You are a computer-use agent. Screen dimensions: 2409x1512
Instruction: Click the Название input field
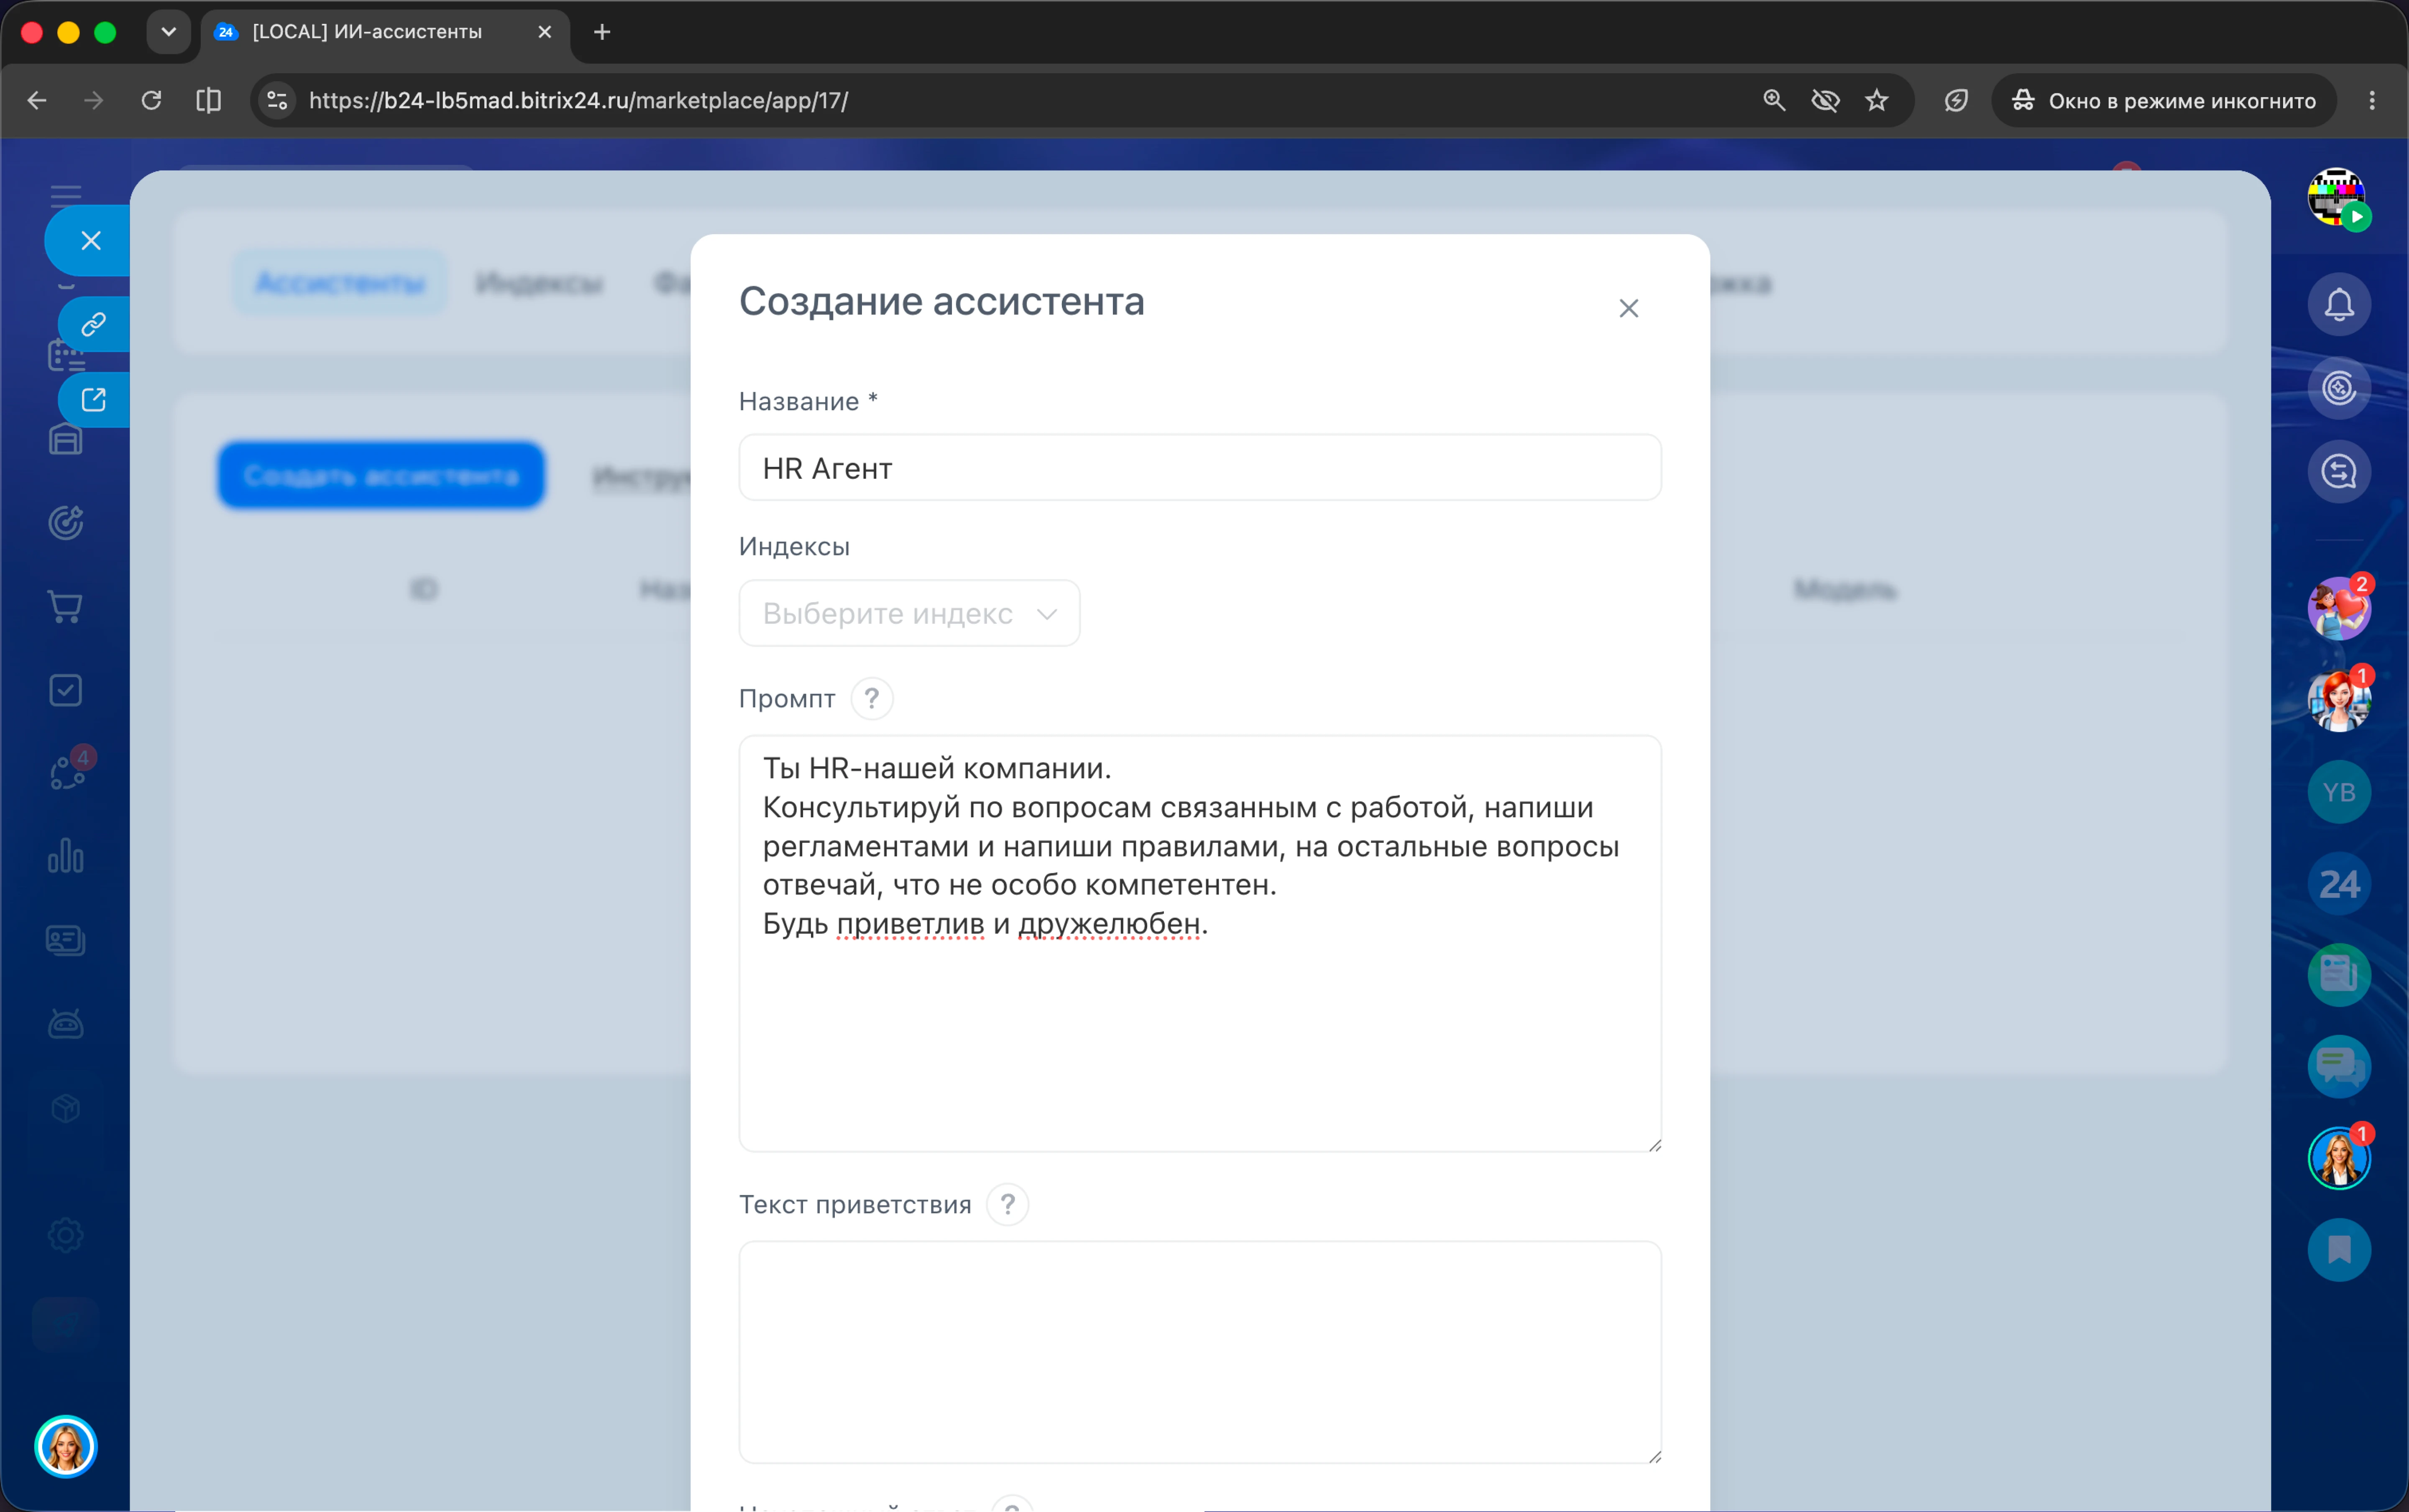1199,467
